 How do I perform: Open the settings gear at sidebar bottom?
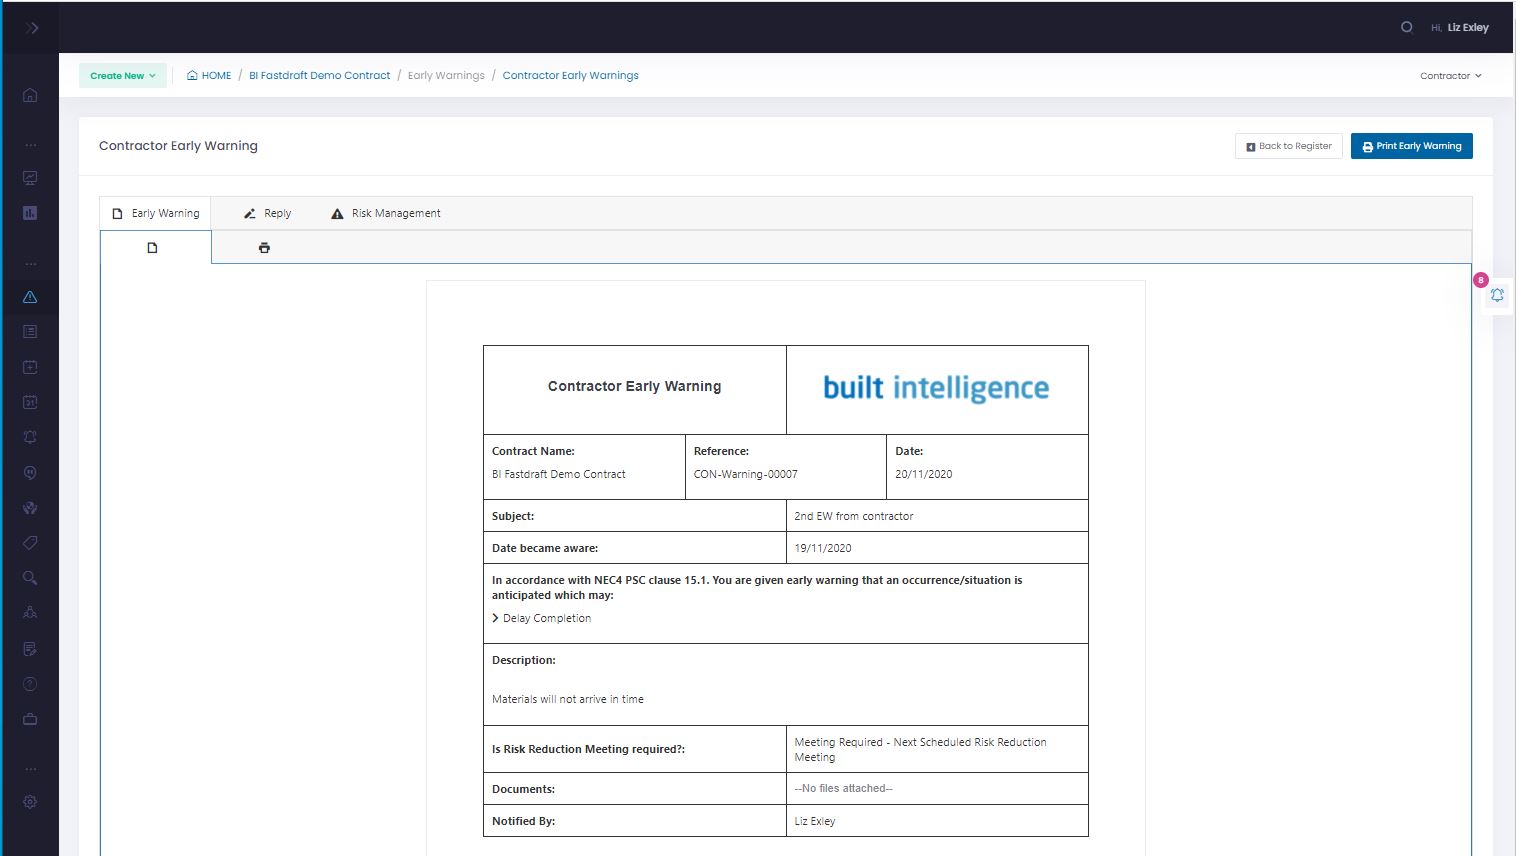(x=29, y=801)
